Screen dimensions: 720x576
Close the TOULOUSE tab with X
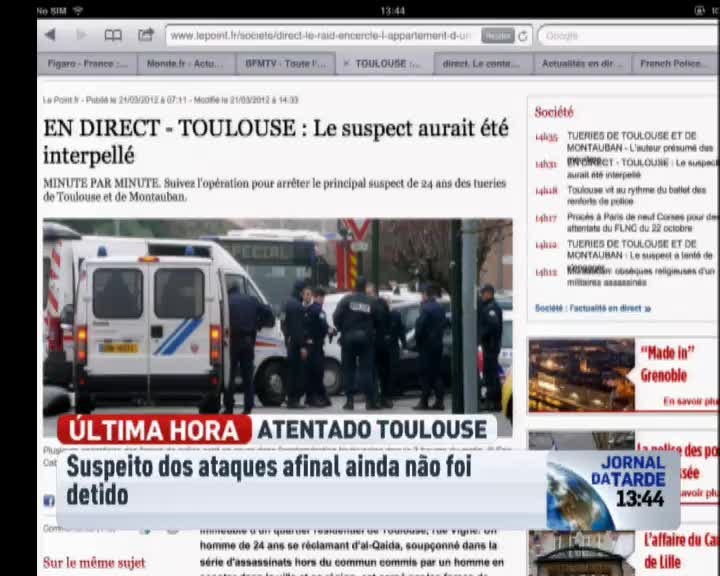tap(346, 63)
